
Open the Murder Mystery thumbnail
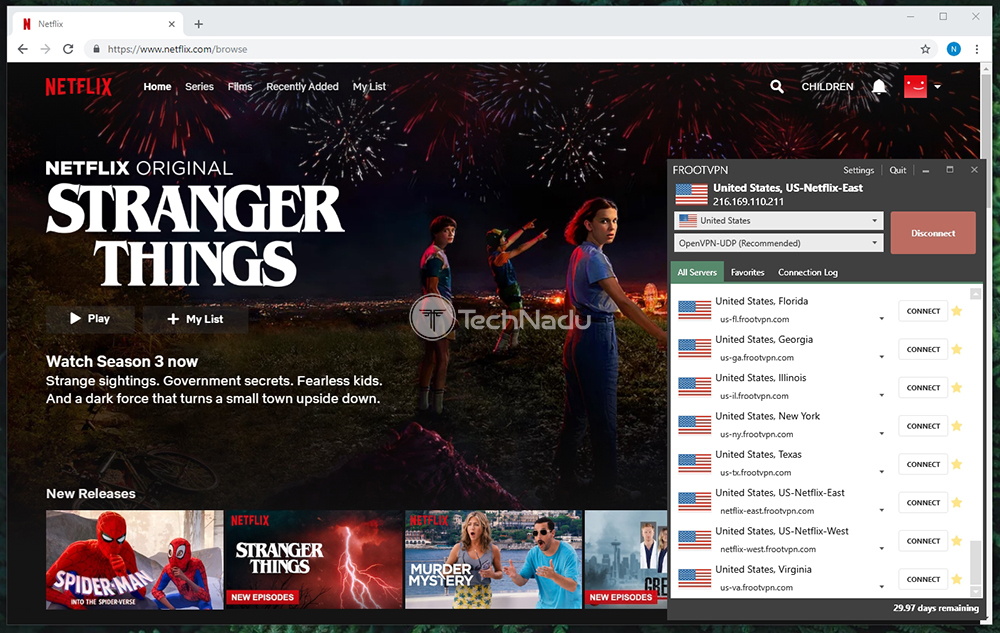pos(494,560)
